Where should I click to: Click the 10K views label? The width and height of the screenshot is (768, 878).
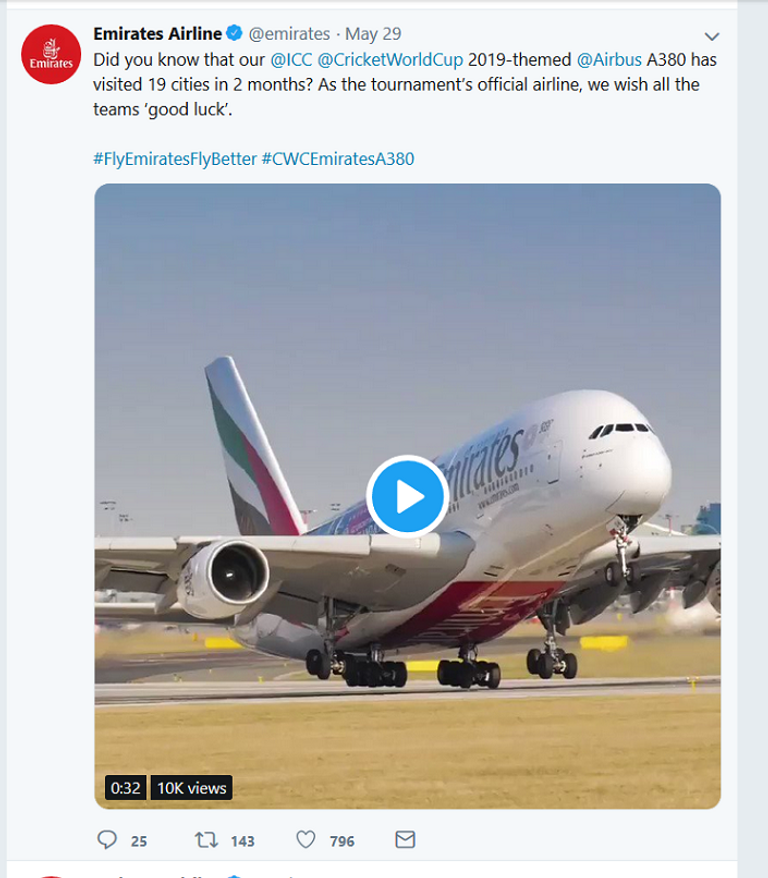pos(192,788)
